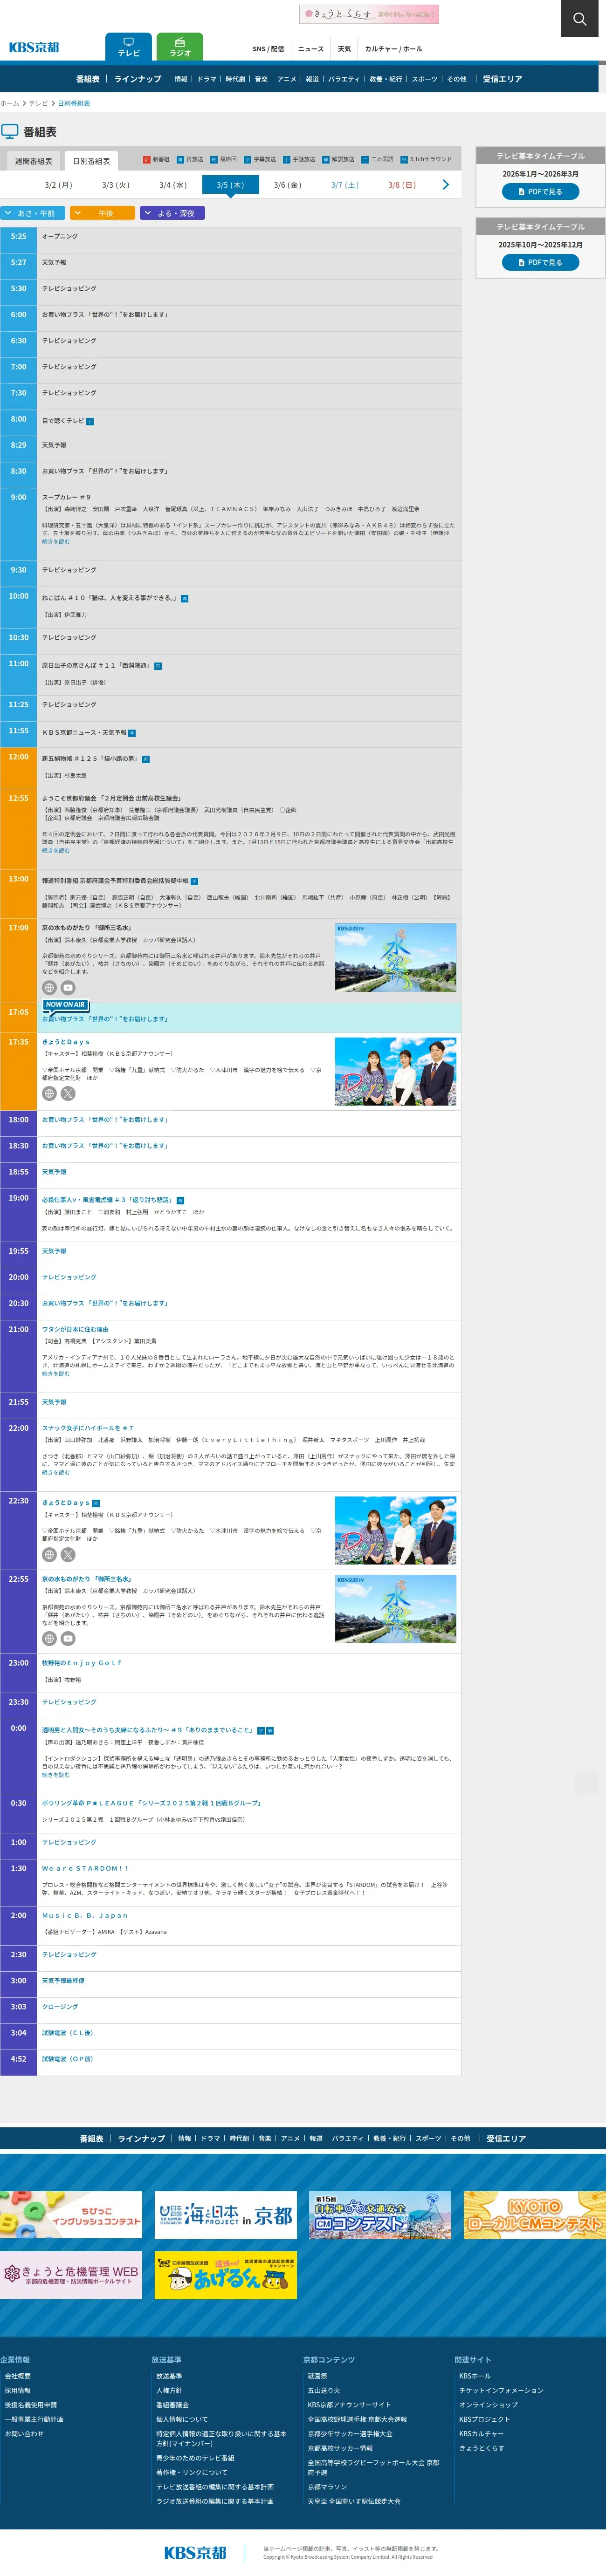The height and width of the screenshot is (2576, 606).
Task: Open 会社概要 in the footer
Action: point(18,2376)
